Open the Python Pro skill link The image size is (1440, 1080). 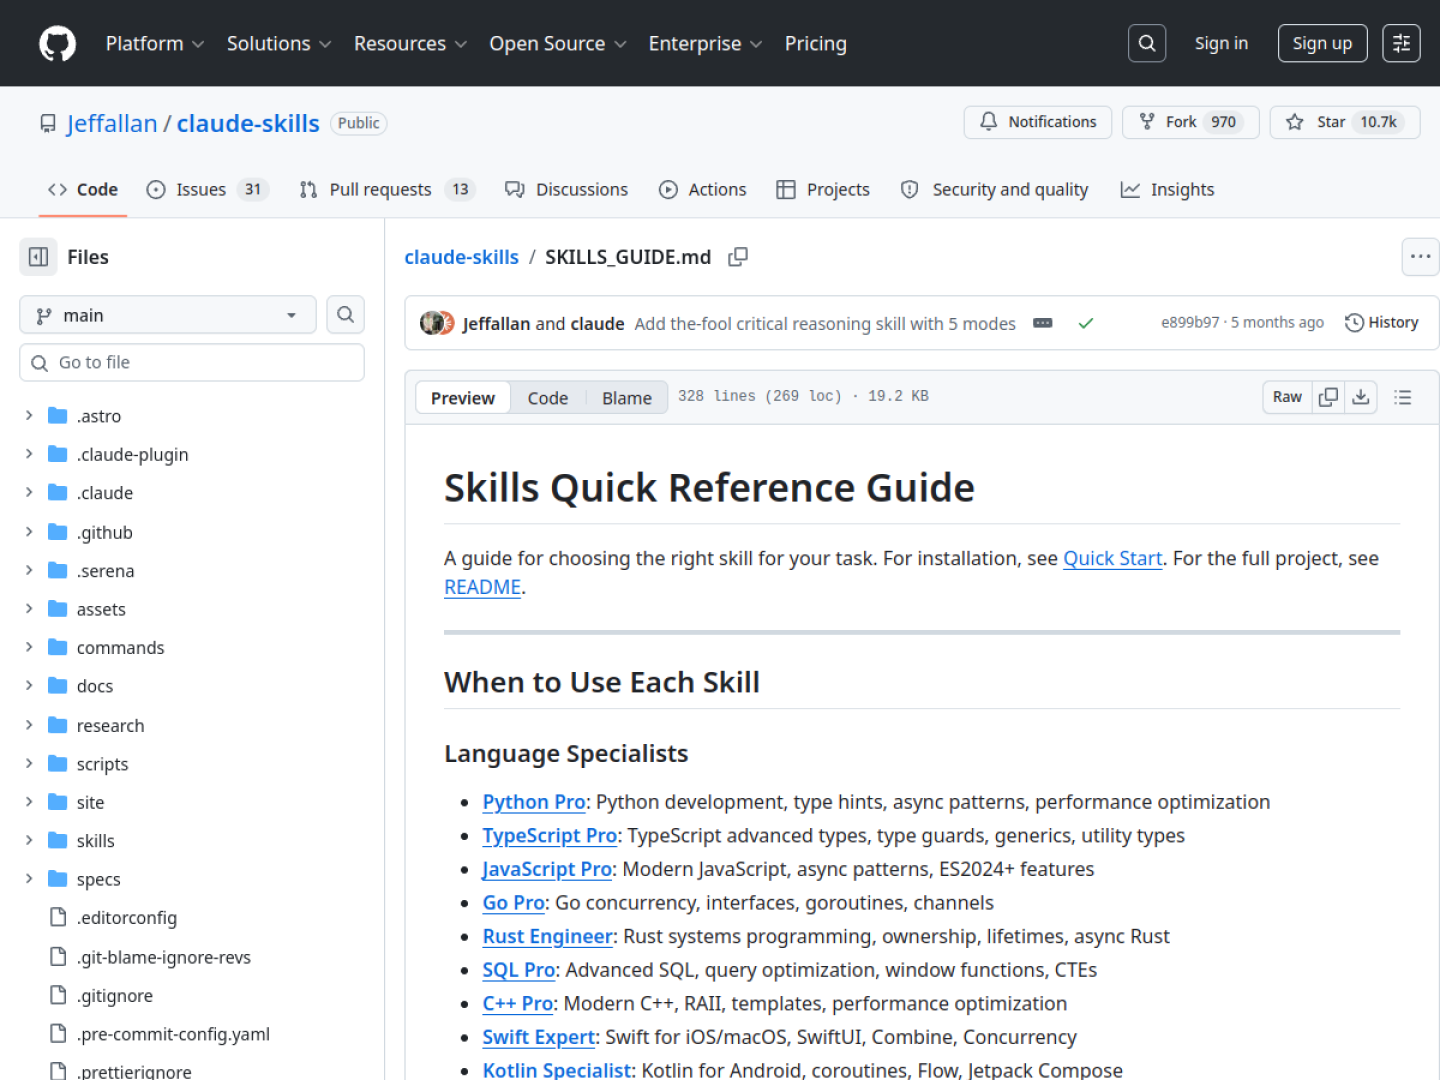(534, 802)
